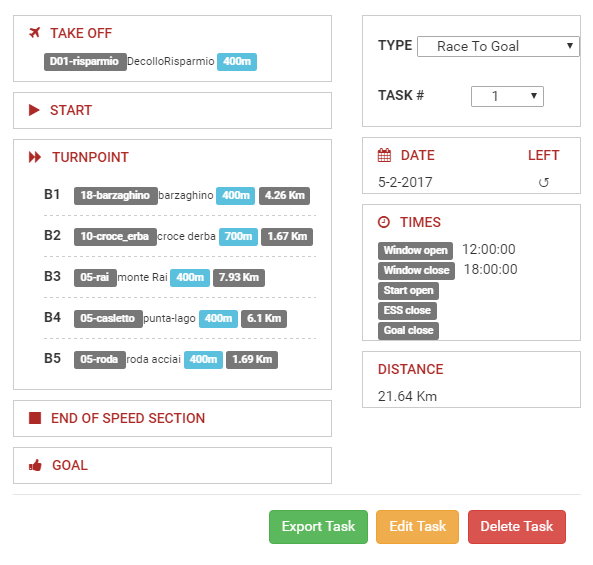Click the reset arrow icon under Left
Image resolution: width=593 pixels, height=565 pixels.
point(543,183)
